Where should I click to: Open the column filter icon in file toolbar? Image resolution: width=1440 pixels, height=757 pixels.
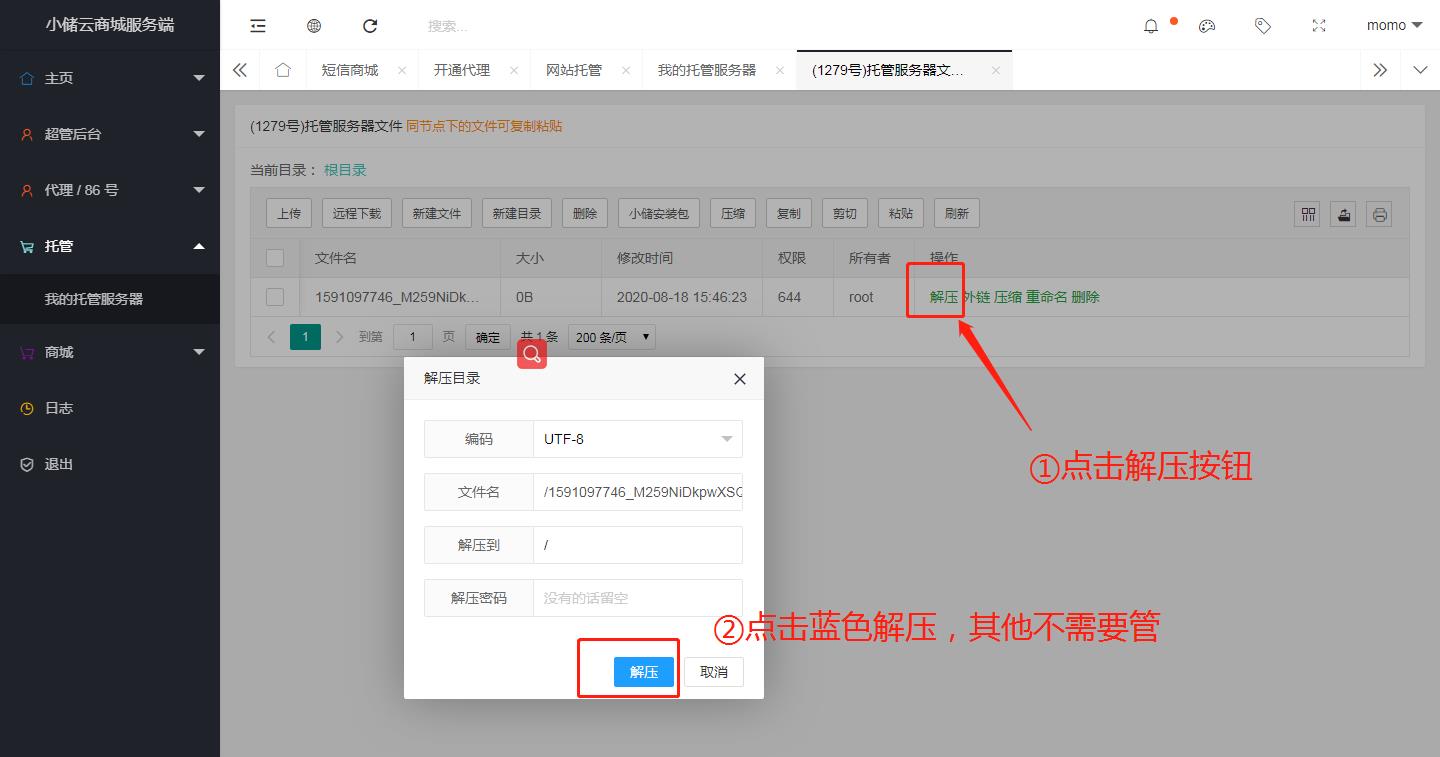click(x=1307, y=214)
